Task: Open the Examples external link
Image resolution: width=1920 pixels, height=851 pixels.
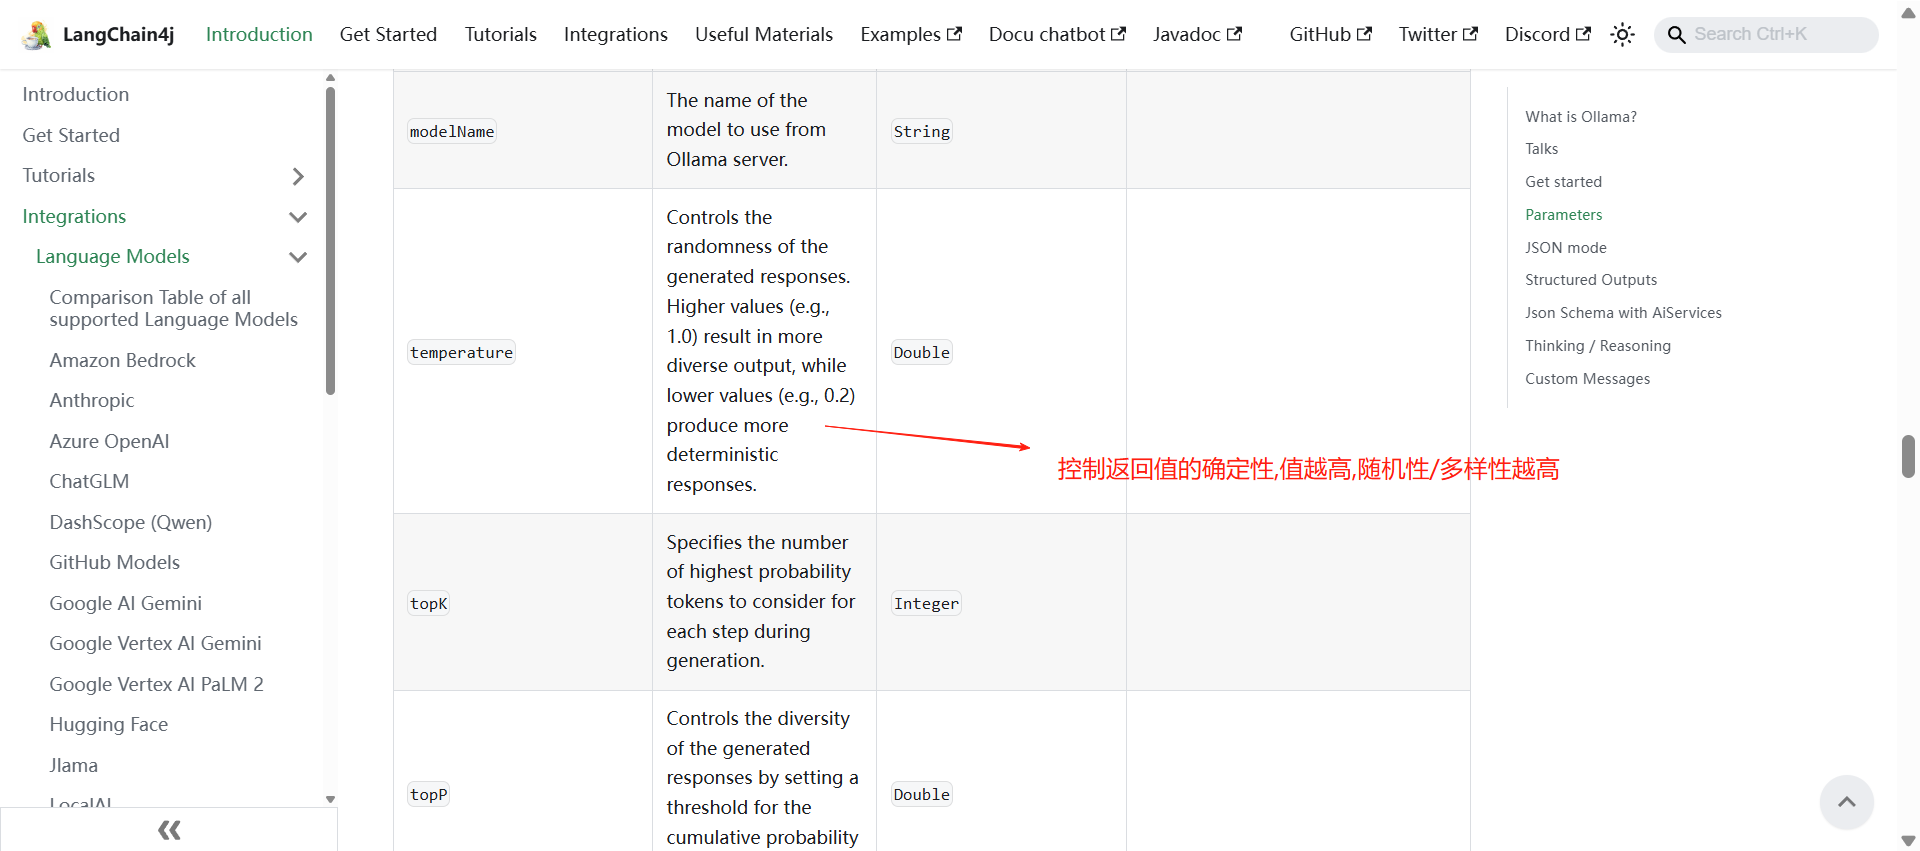Action: point(911,35)
